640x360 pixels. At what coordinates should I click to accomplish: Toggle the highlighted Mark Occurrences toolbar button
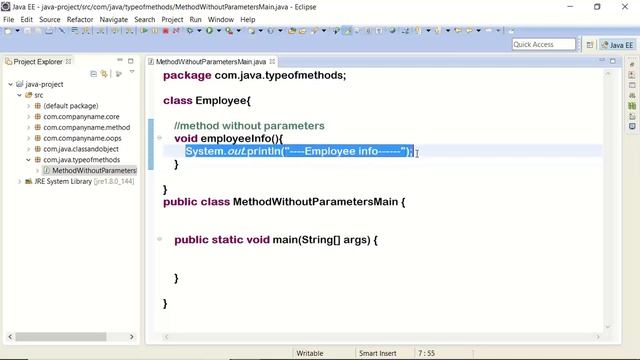(348, 31)
